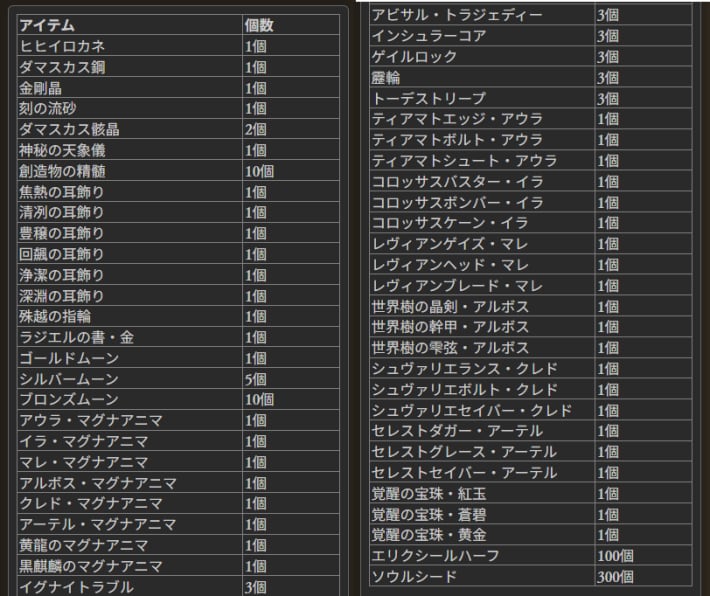Viewport: 710px width, 596px height.
Task: Select the 金剛晶 row name
Action: coord(40,88)
